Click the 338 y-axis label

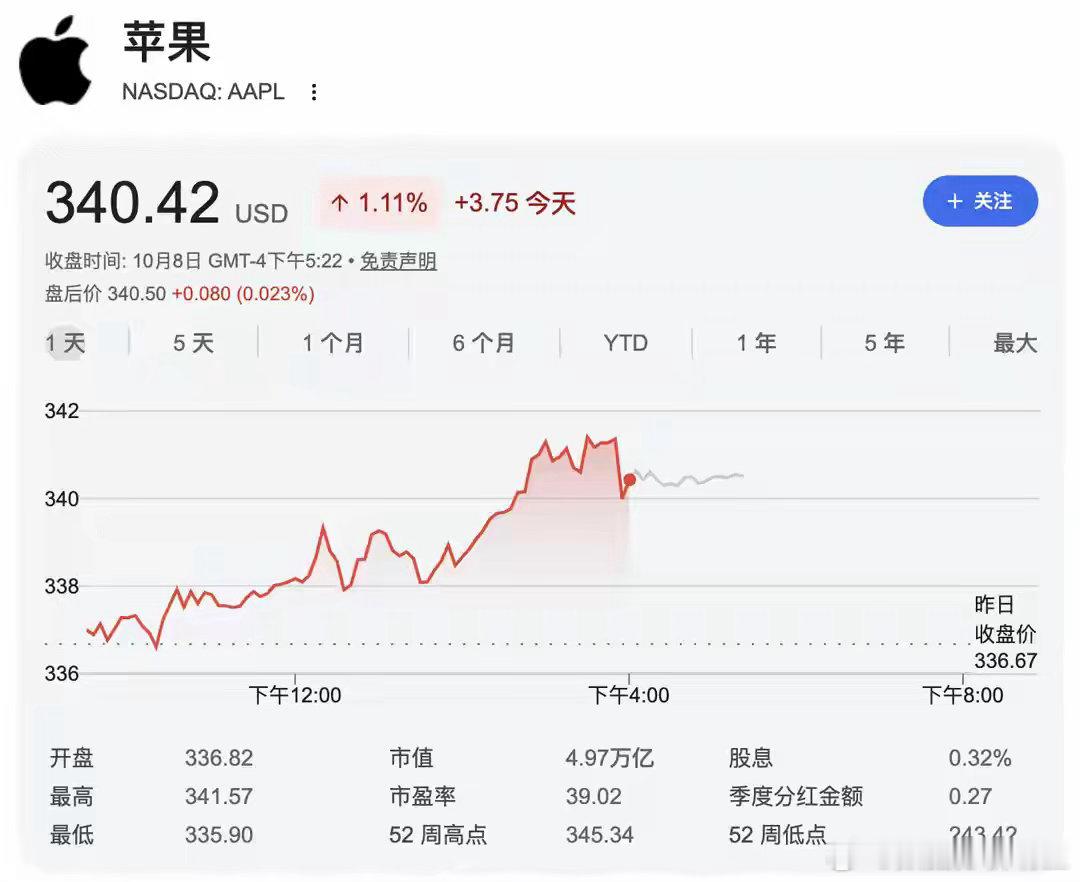click(62, 587)
